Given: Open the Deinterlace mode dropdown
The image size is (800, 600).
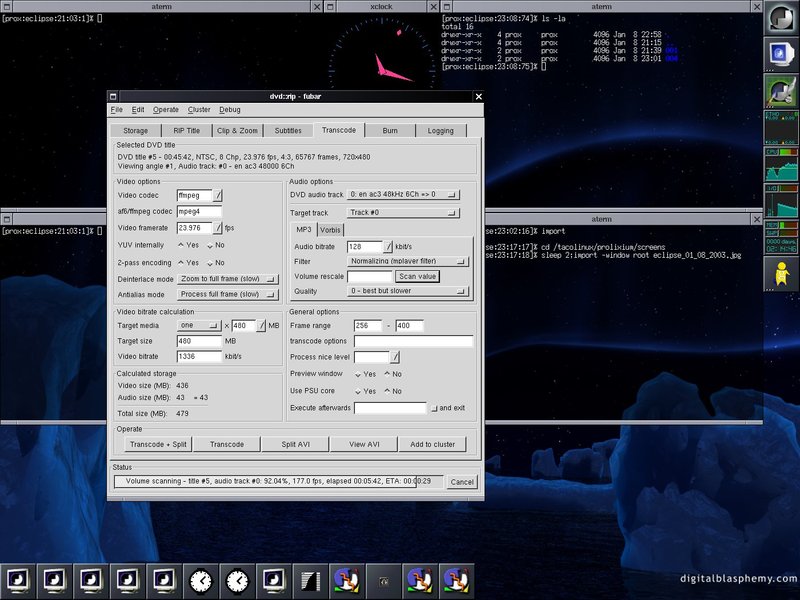Looking at the screenshot, I should [228, 279].
